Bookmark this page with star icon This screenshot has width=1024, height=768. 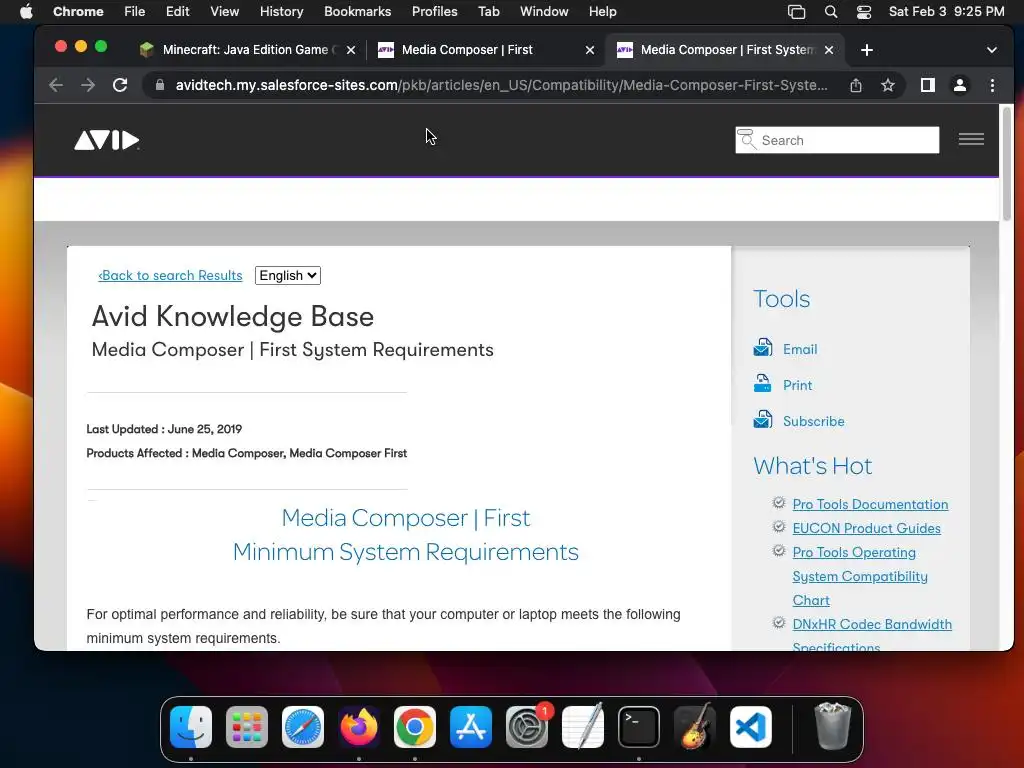pyautogui.click(x=888, y=85)
